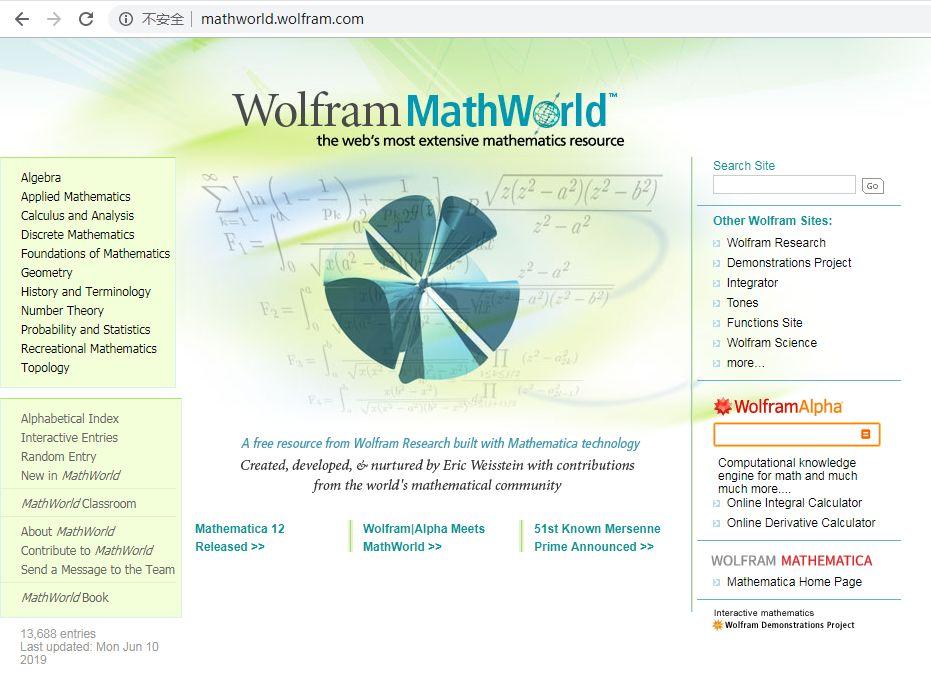Open the Online Integral Calculator link
This screenshot has width=931, height=676.
(x=794, y=503)
